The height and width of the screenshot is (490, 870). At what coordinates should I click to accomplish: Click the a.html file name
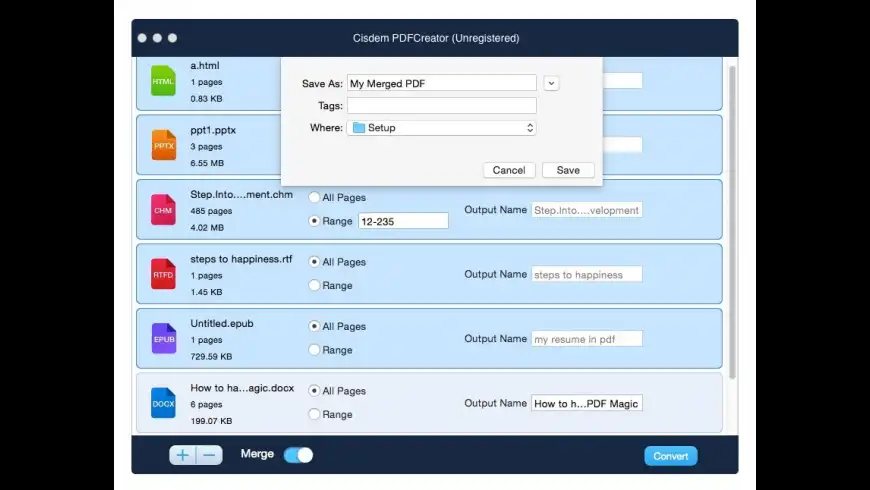(205, 65)
